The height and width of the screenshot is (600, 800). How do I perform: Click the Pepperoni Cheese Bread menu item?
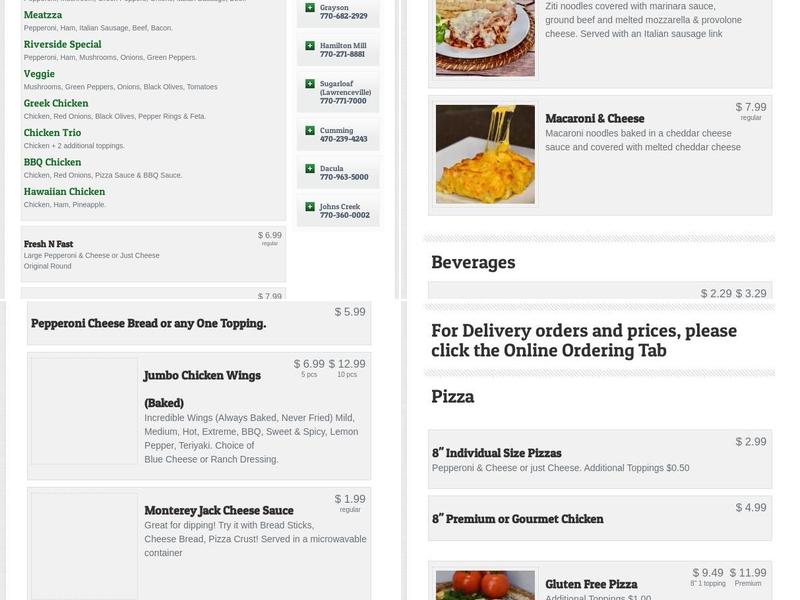199,323
